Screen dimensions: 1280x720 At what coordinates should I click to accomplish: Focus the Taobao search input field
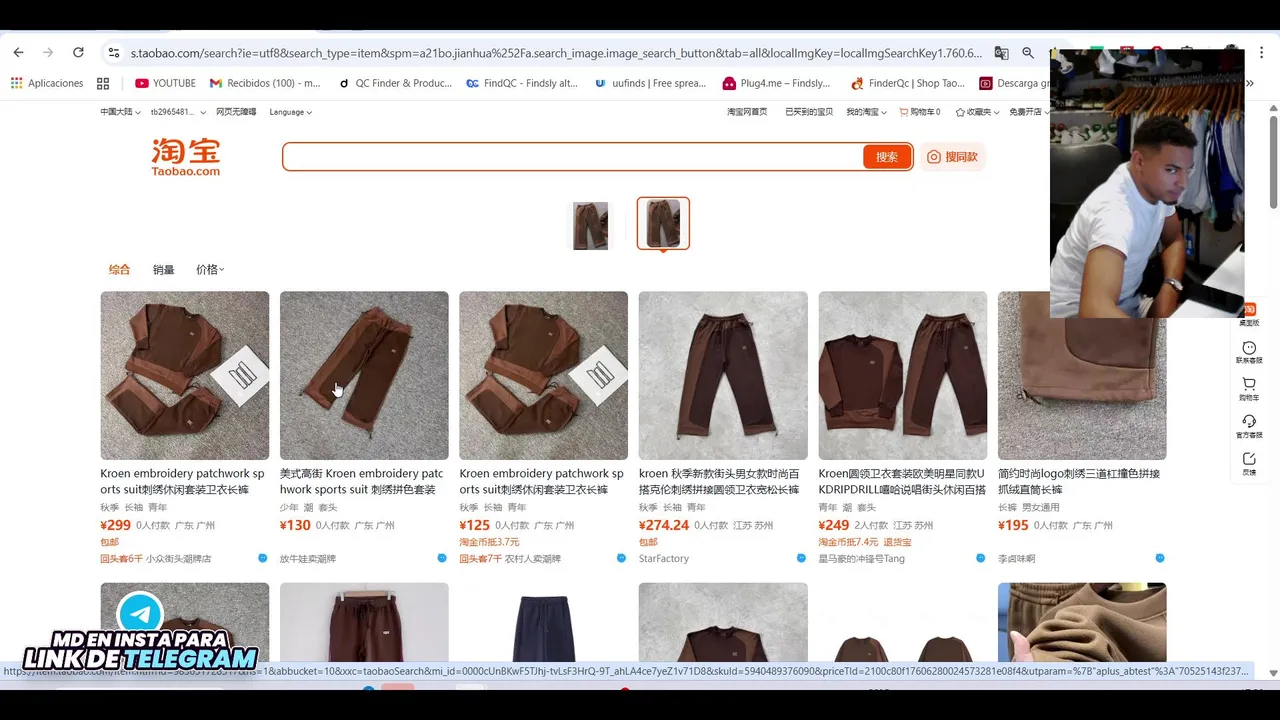(x=573, y=157)
